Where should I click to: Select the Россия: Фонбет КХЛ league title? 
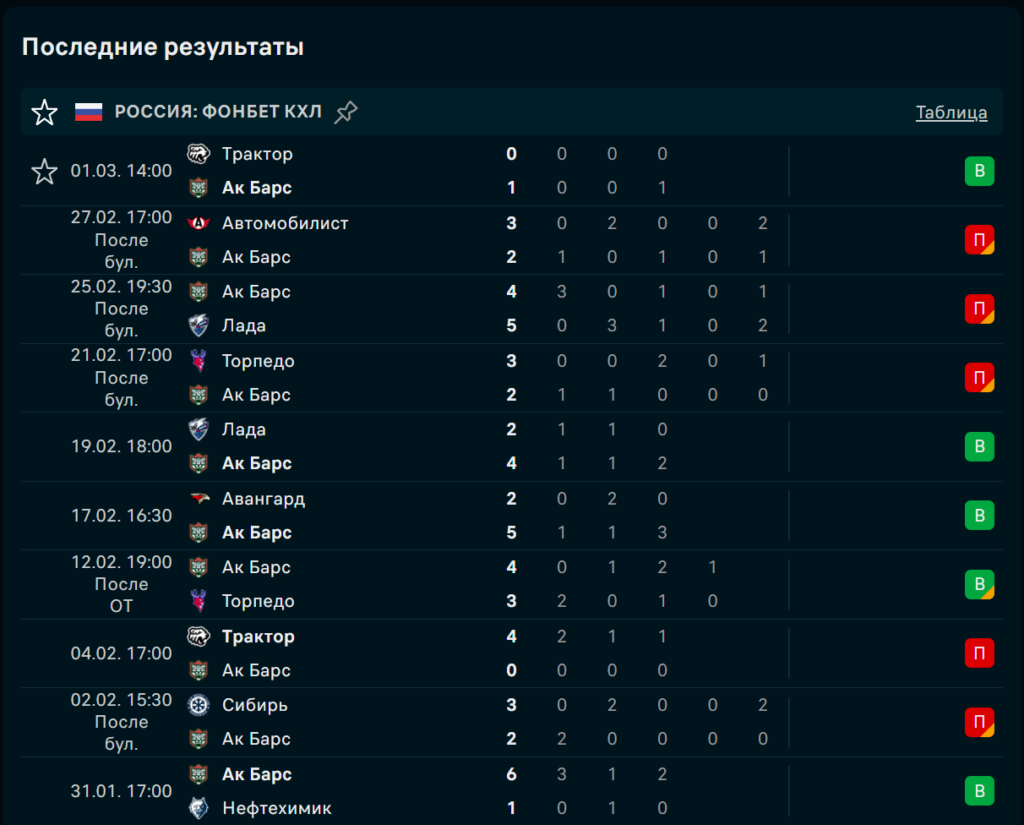[x=218, y=112]
